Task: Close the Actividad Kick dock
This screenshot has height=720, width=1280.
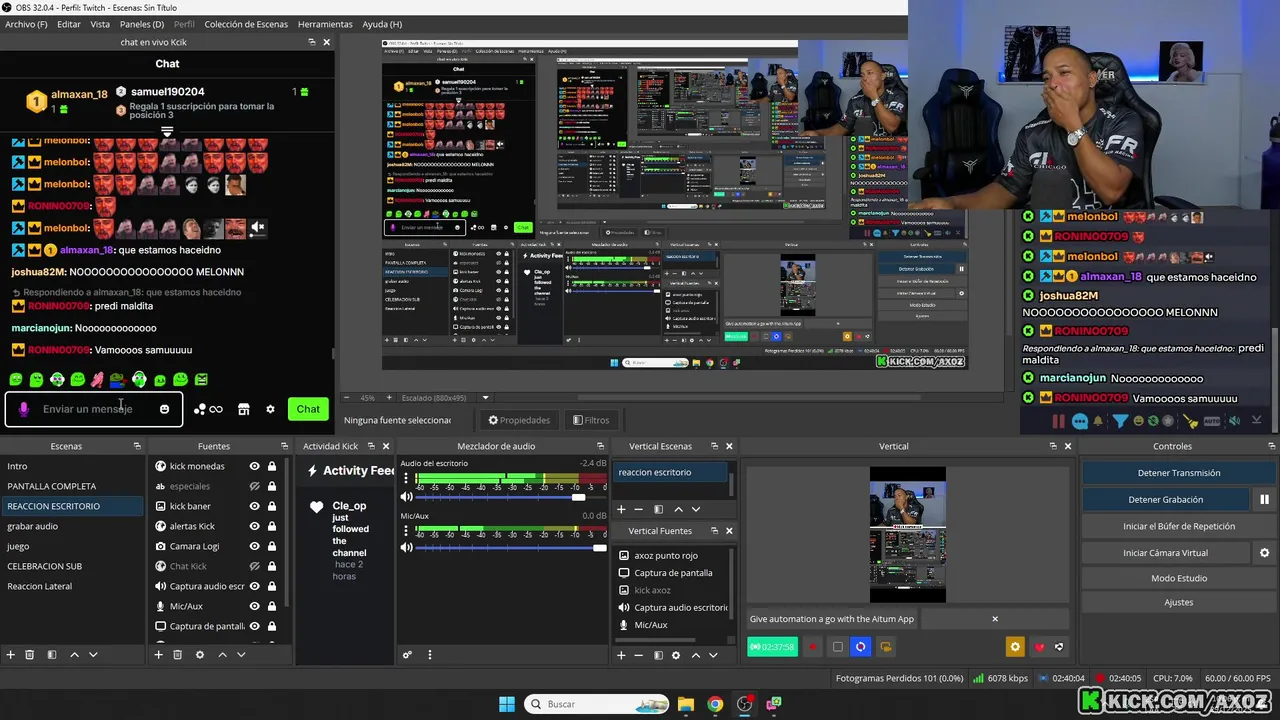Action: (386, 446)
